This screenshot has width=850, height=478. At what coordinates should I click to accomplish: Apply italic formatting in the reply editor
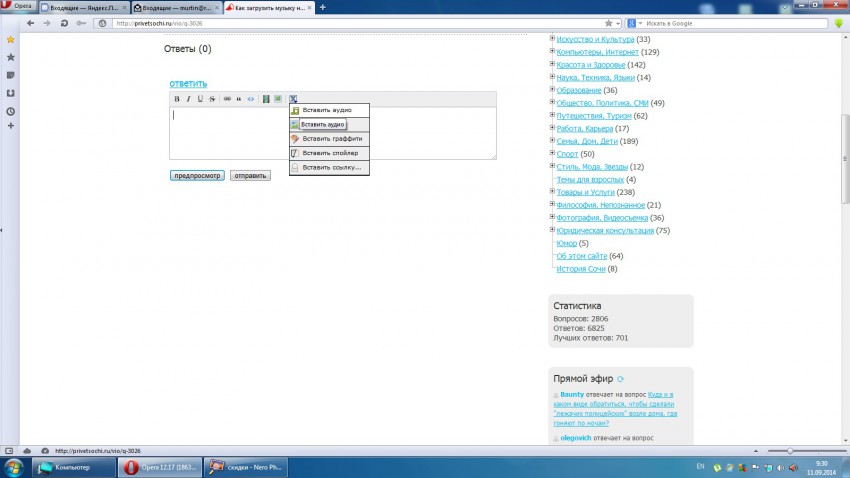(189, 99)
